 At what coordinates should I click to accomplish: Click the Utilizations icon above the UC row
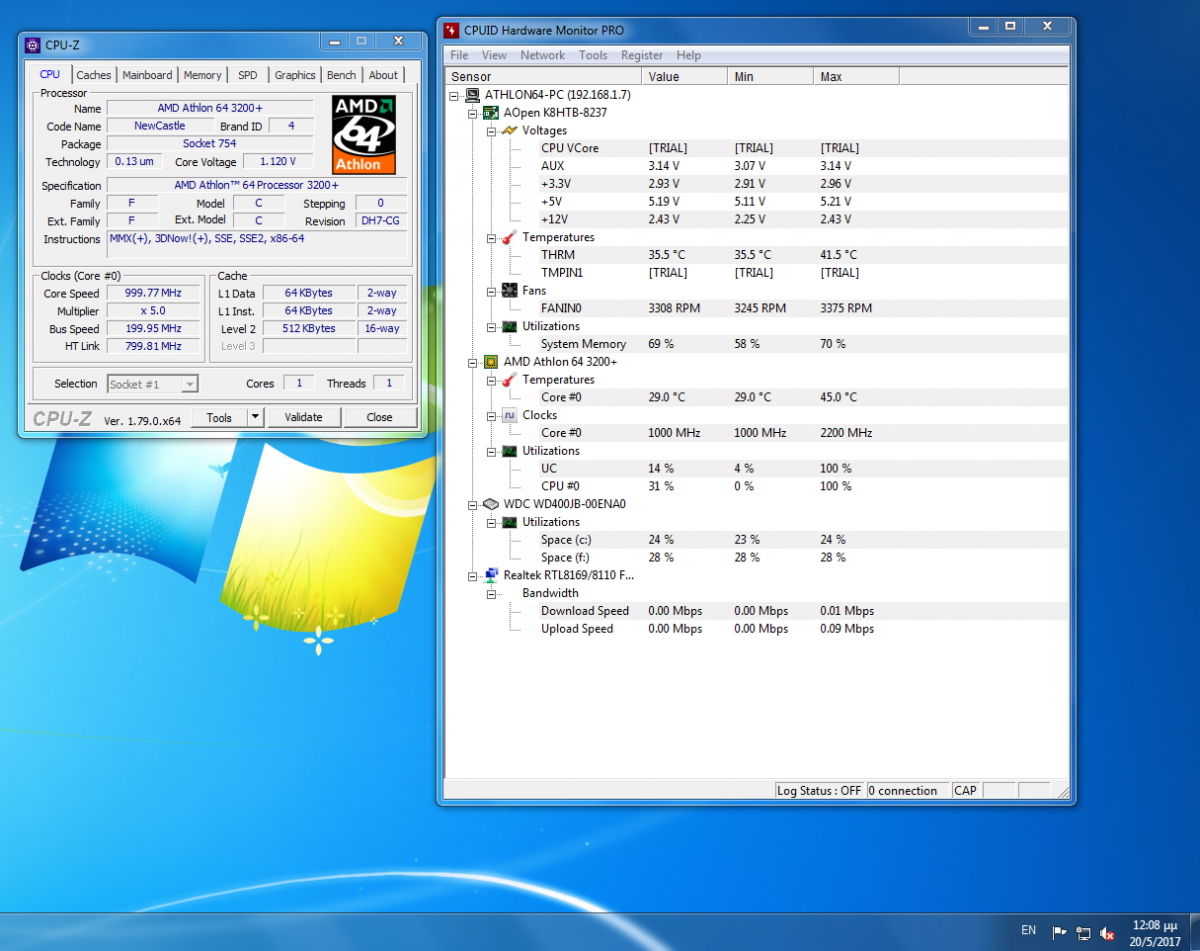pyautogui.click(x=509, y=451)
